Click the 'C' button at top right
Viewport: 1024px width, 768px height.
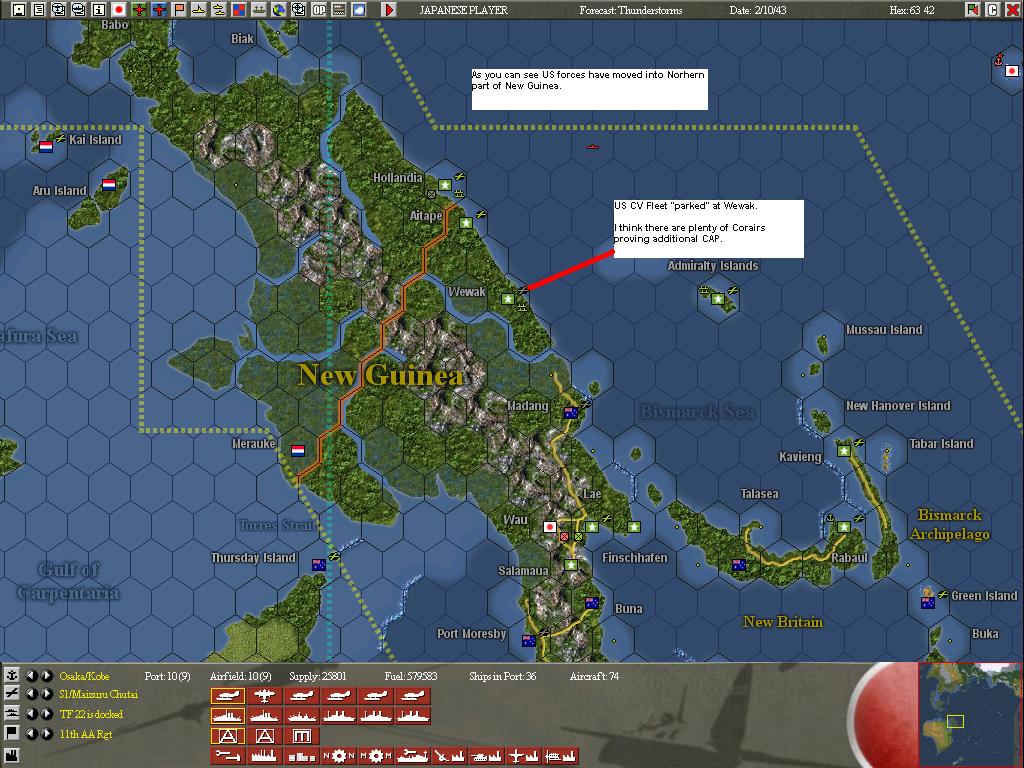pos(992,9)
